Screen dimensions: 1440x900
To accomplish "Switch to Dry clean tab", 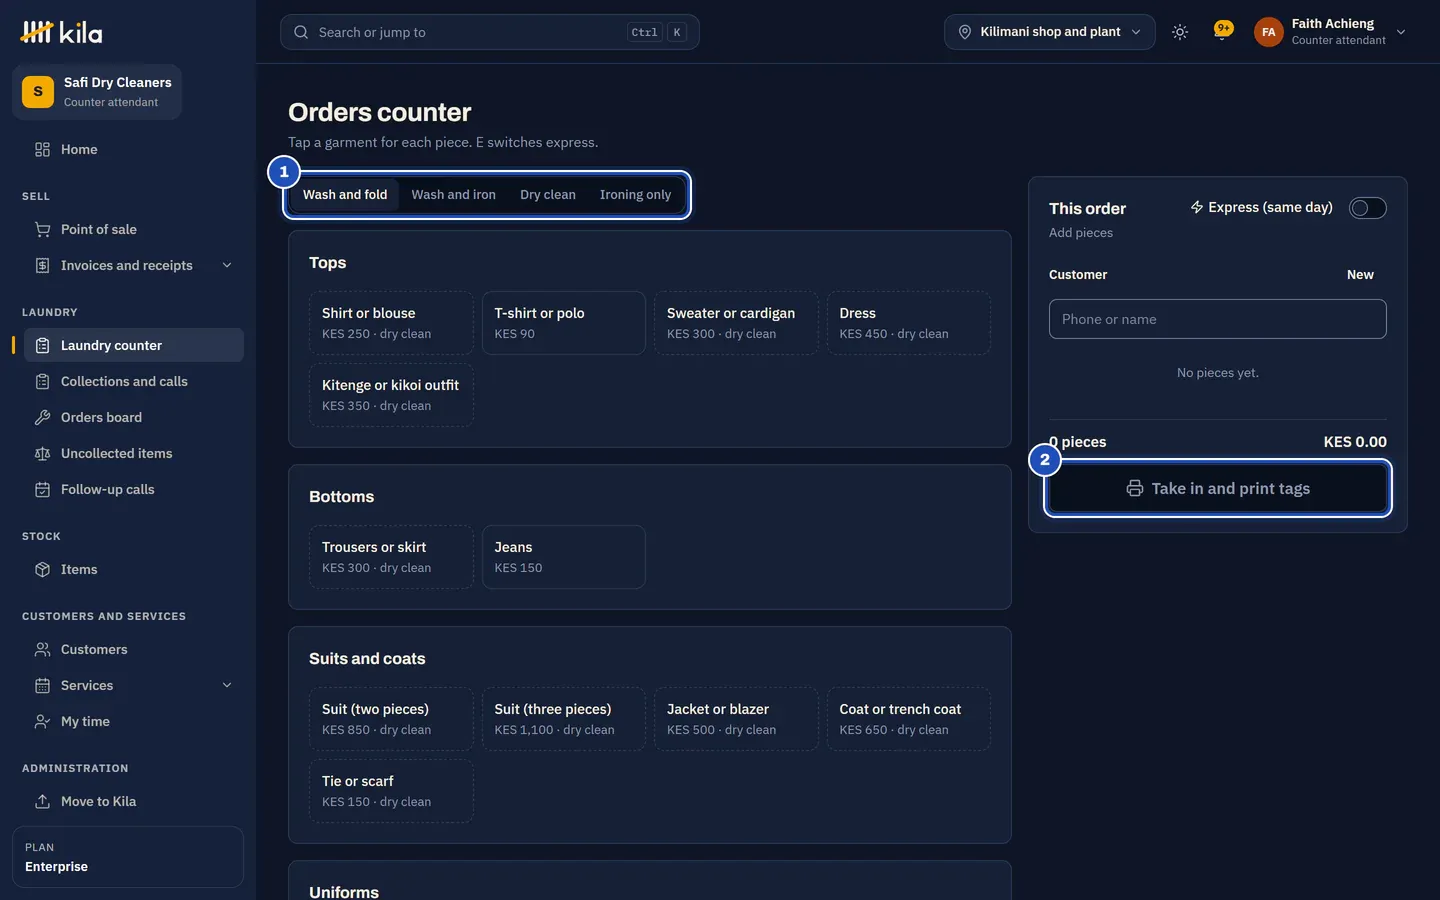I will (547, 195).
